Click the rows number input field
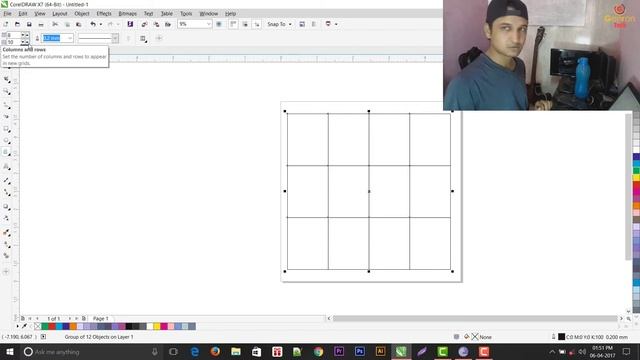The image size is (640, 360). tap(13, 42)
